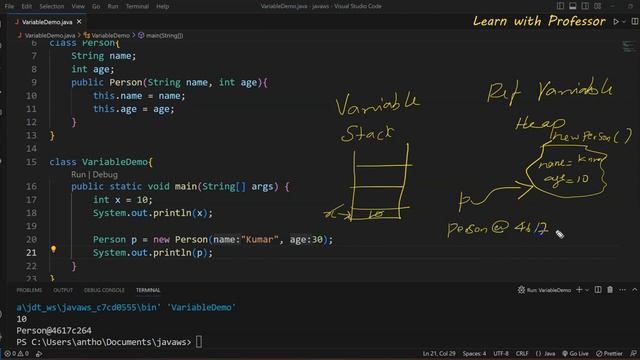Click Go Live in status bar

pyautogui.click(x=575, y=353)
